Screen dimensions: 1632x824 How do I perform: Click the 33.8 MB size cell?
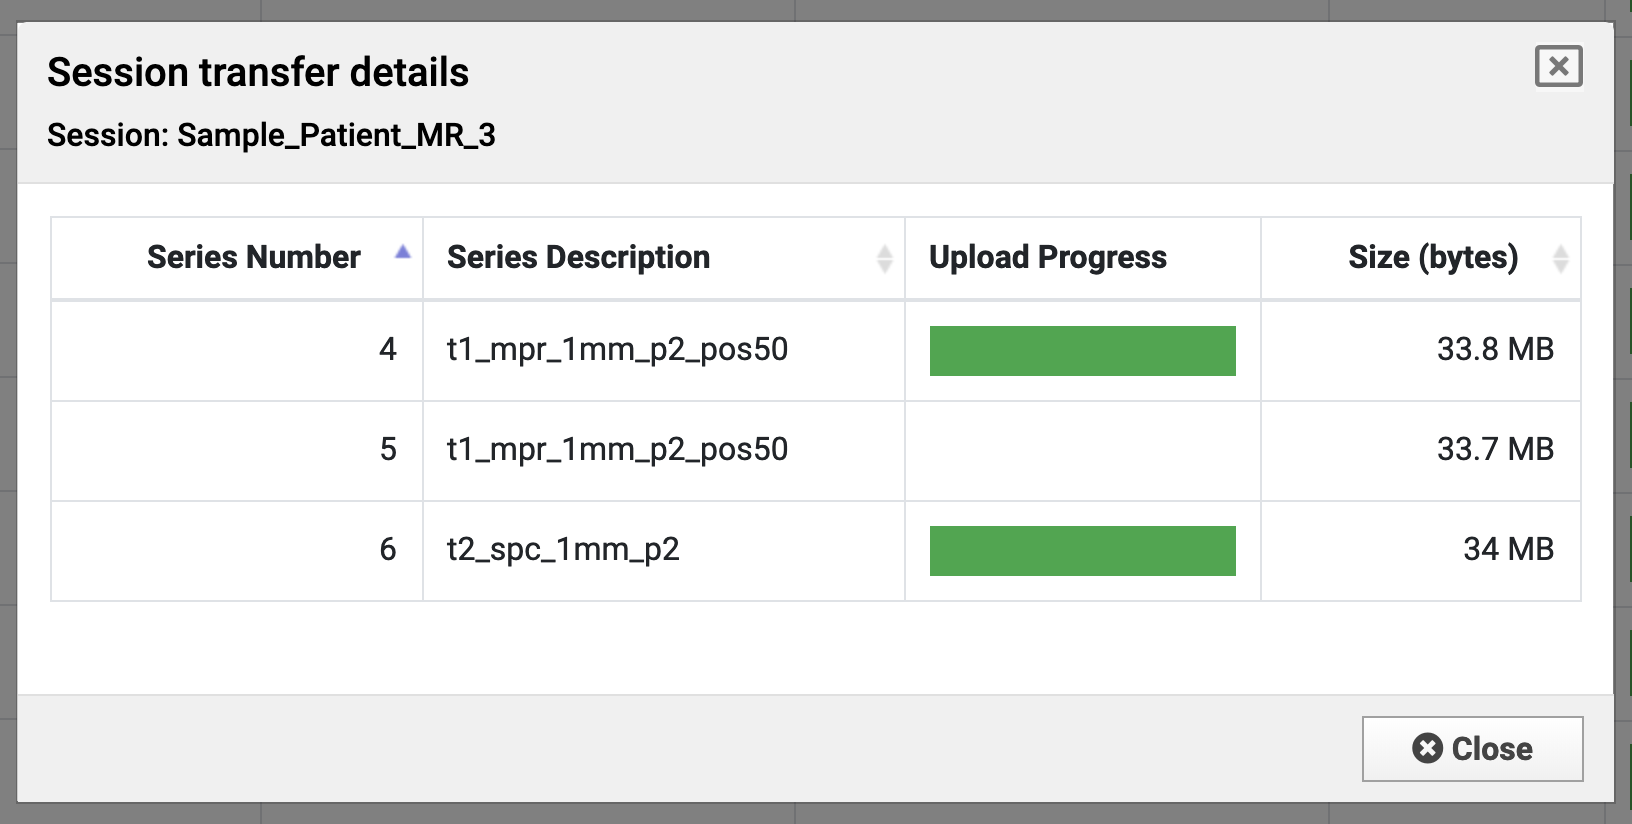coord(1495,350)
